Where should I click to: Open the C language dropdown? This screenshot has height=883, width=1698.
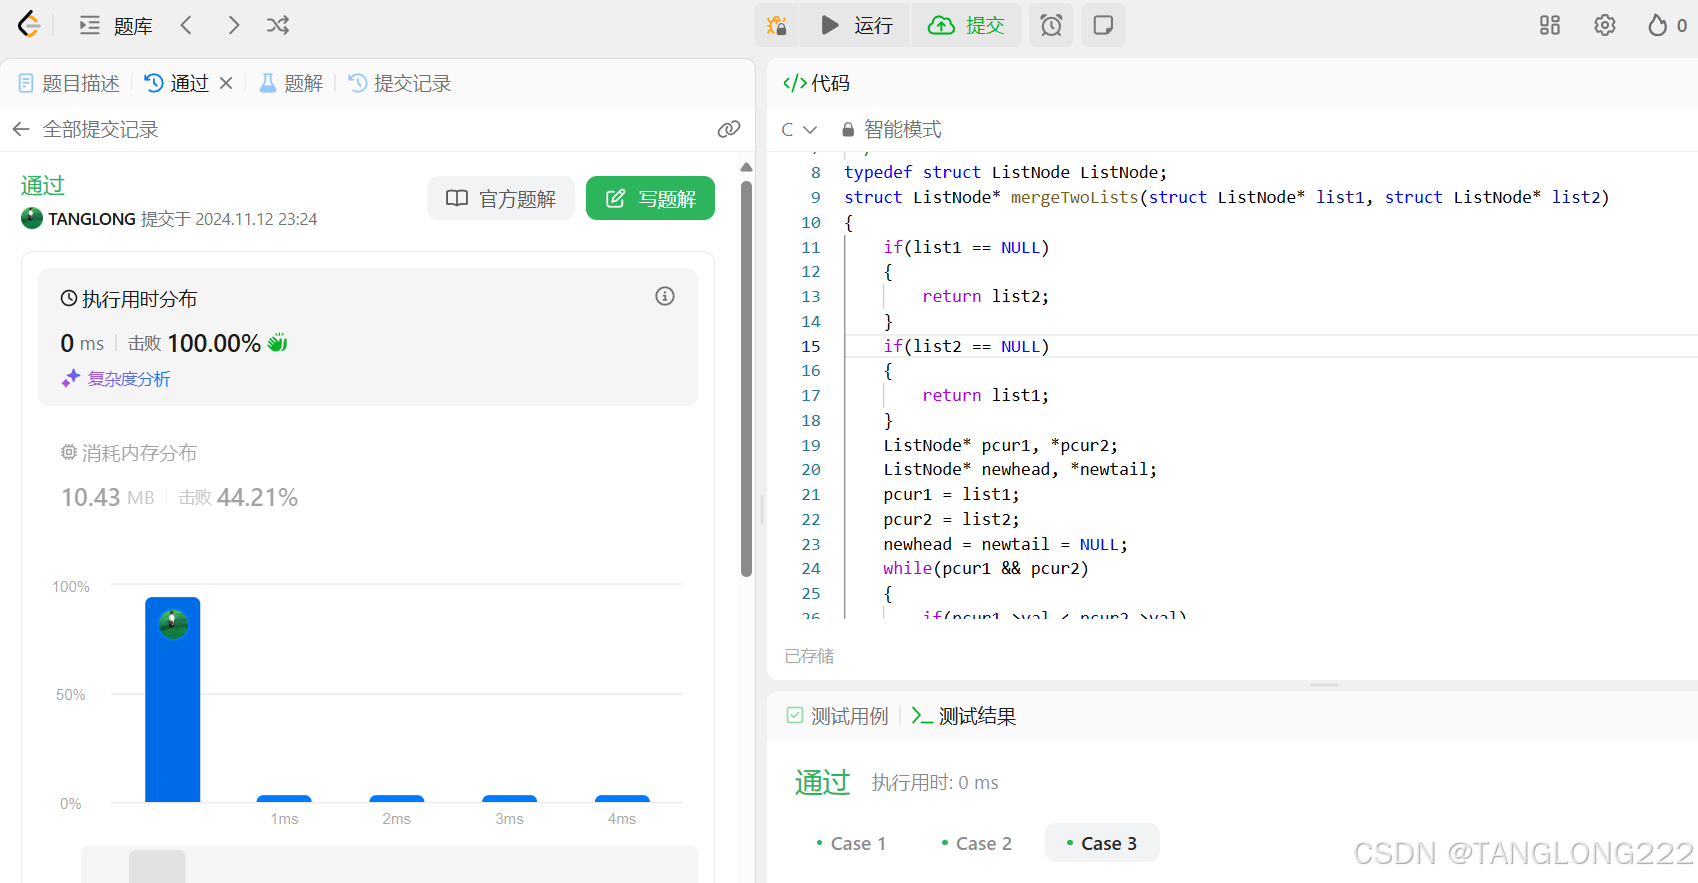[799, 129]
